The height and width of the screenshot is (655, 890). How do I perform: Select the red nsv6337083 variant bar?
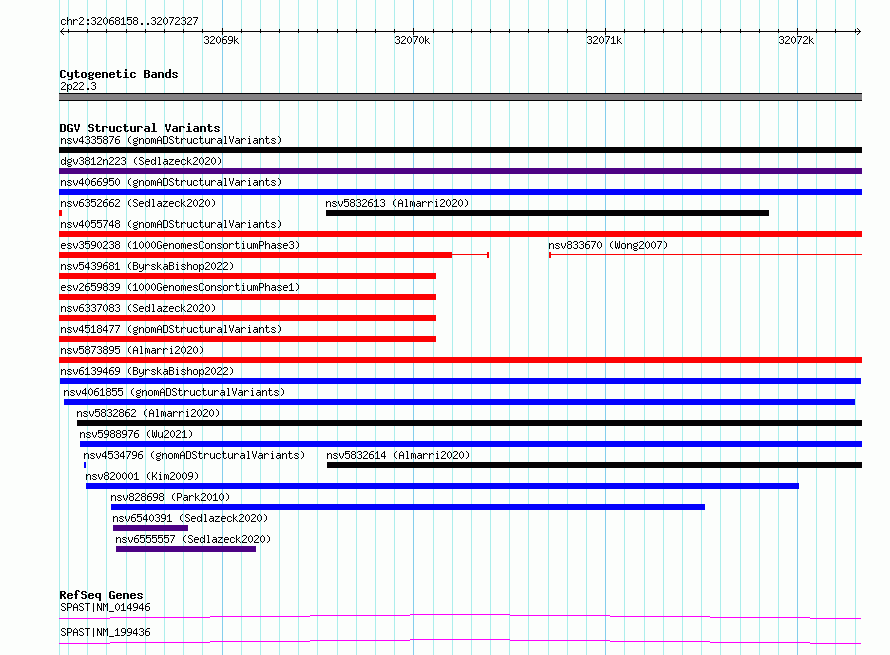[x=247, y=318]
